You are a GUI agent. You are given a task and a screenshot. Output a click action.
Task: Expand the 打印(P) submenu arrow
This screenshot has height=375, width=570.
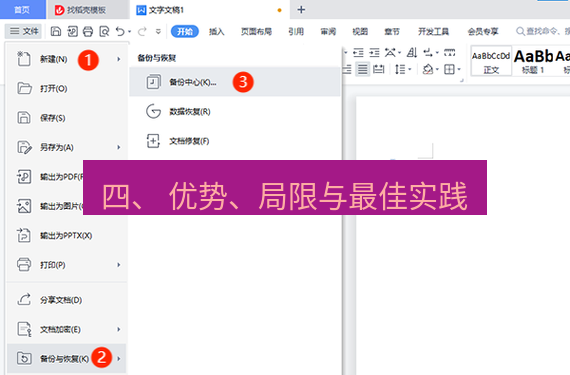[x=119, y=265]
